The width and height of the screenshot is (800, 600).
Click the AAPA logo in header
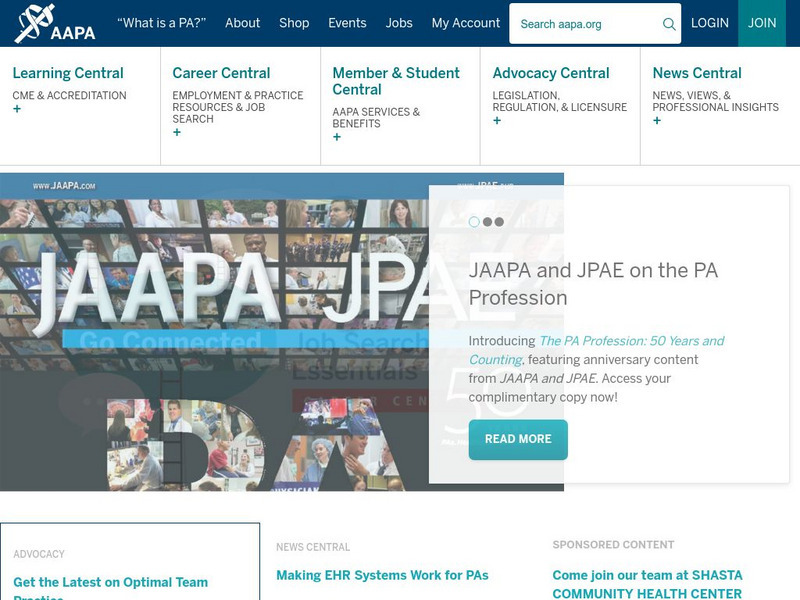pos(55,23)
